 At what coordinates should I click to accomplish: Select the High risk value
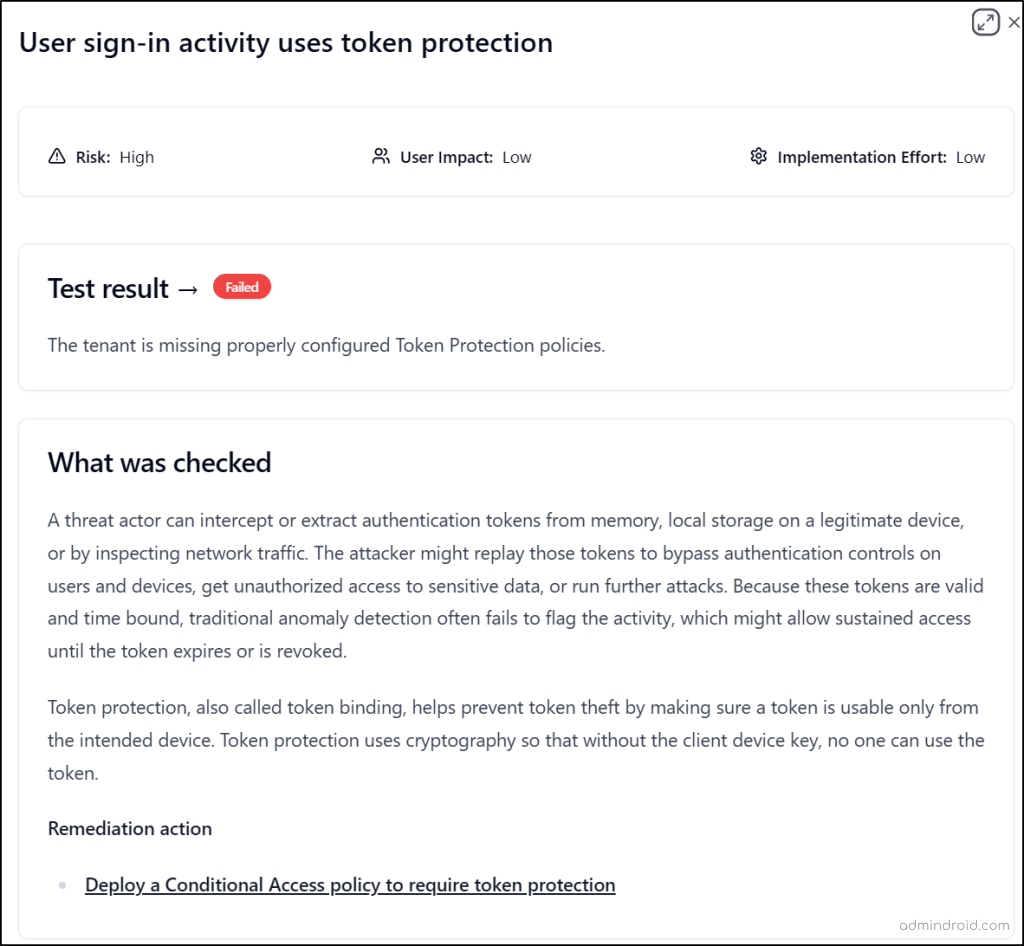[137, 157]
